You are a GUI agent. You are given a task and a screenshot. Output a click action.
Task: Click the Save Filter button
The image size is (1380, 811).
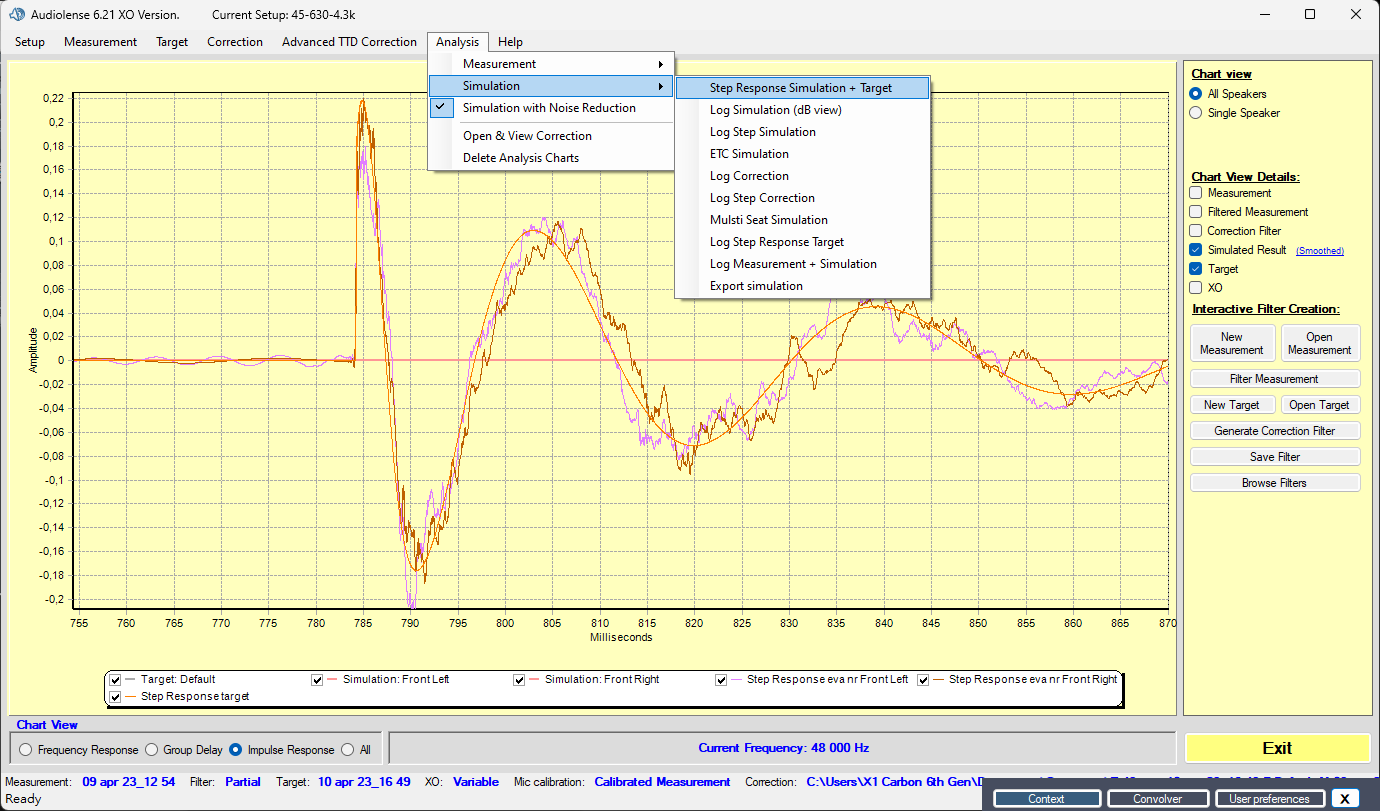1275,457
